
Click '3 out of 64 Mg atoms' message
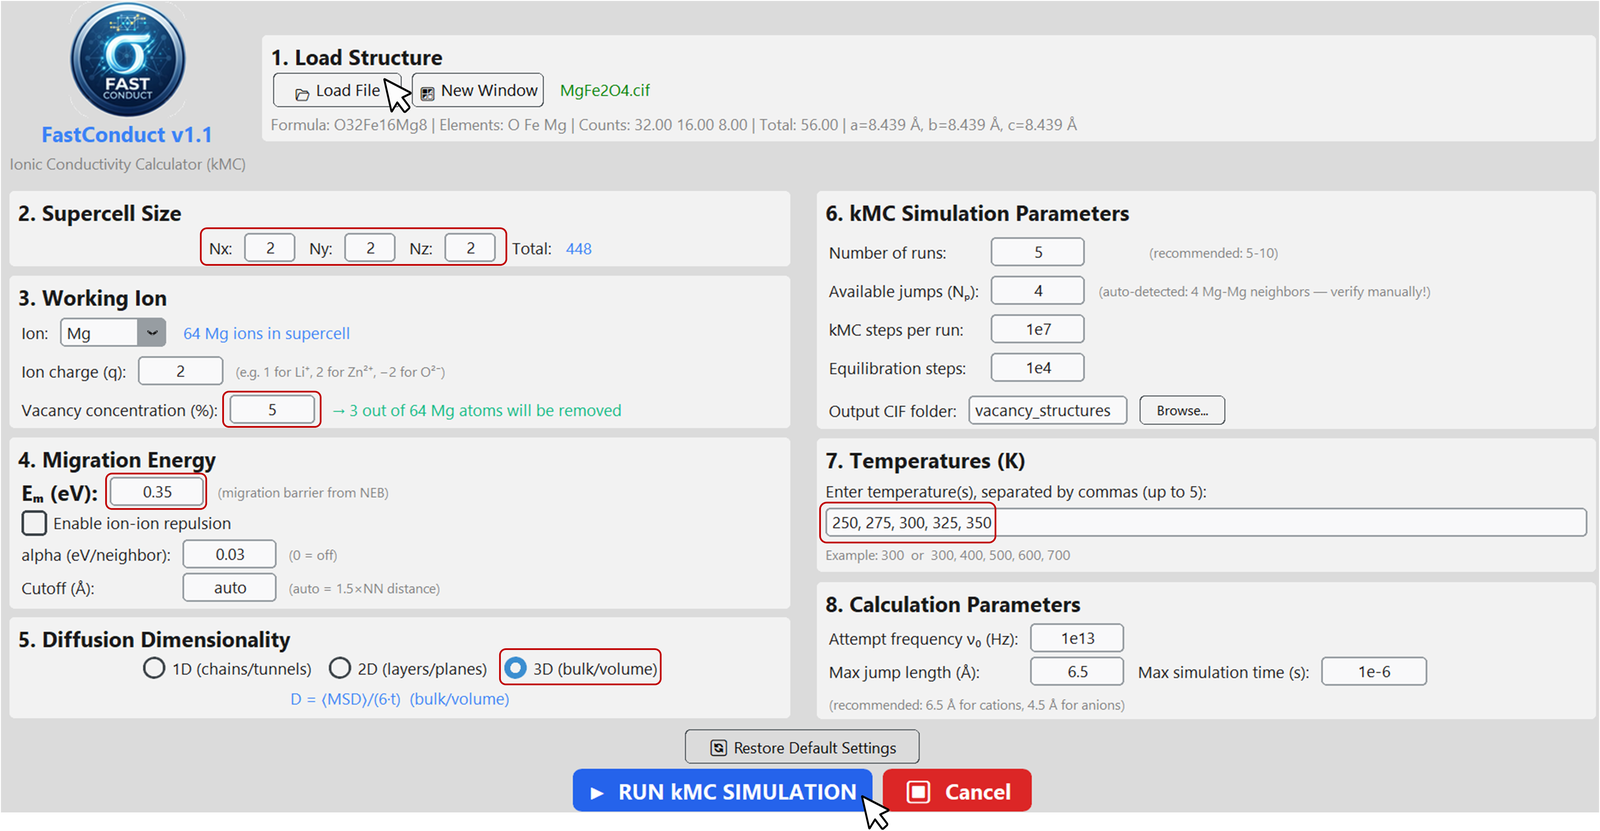[x=476, y=410]
